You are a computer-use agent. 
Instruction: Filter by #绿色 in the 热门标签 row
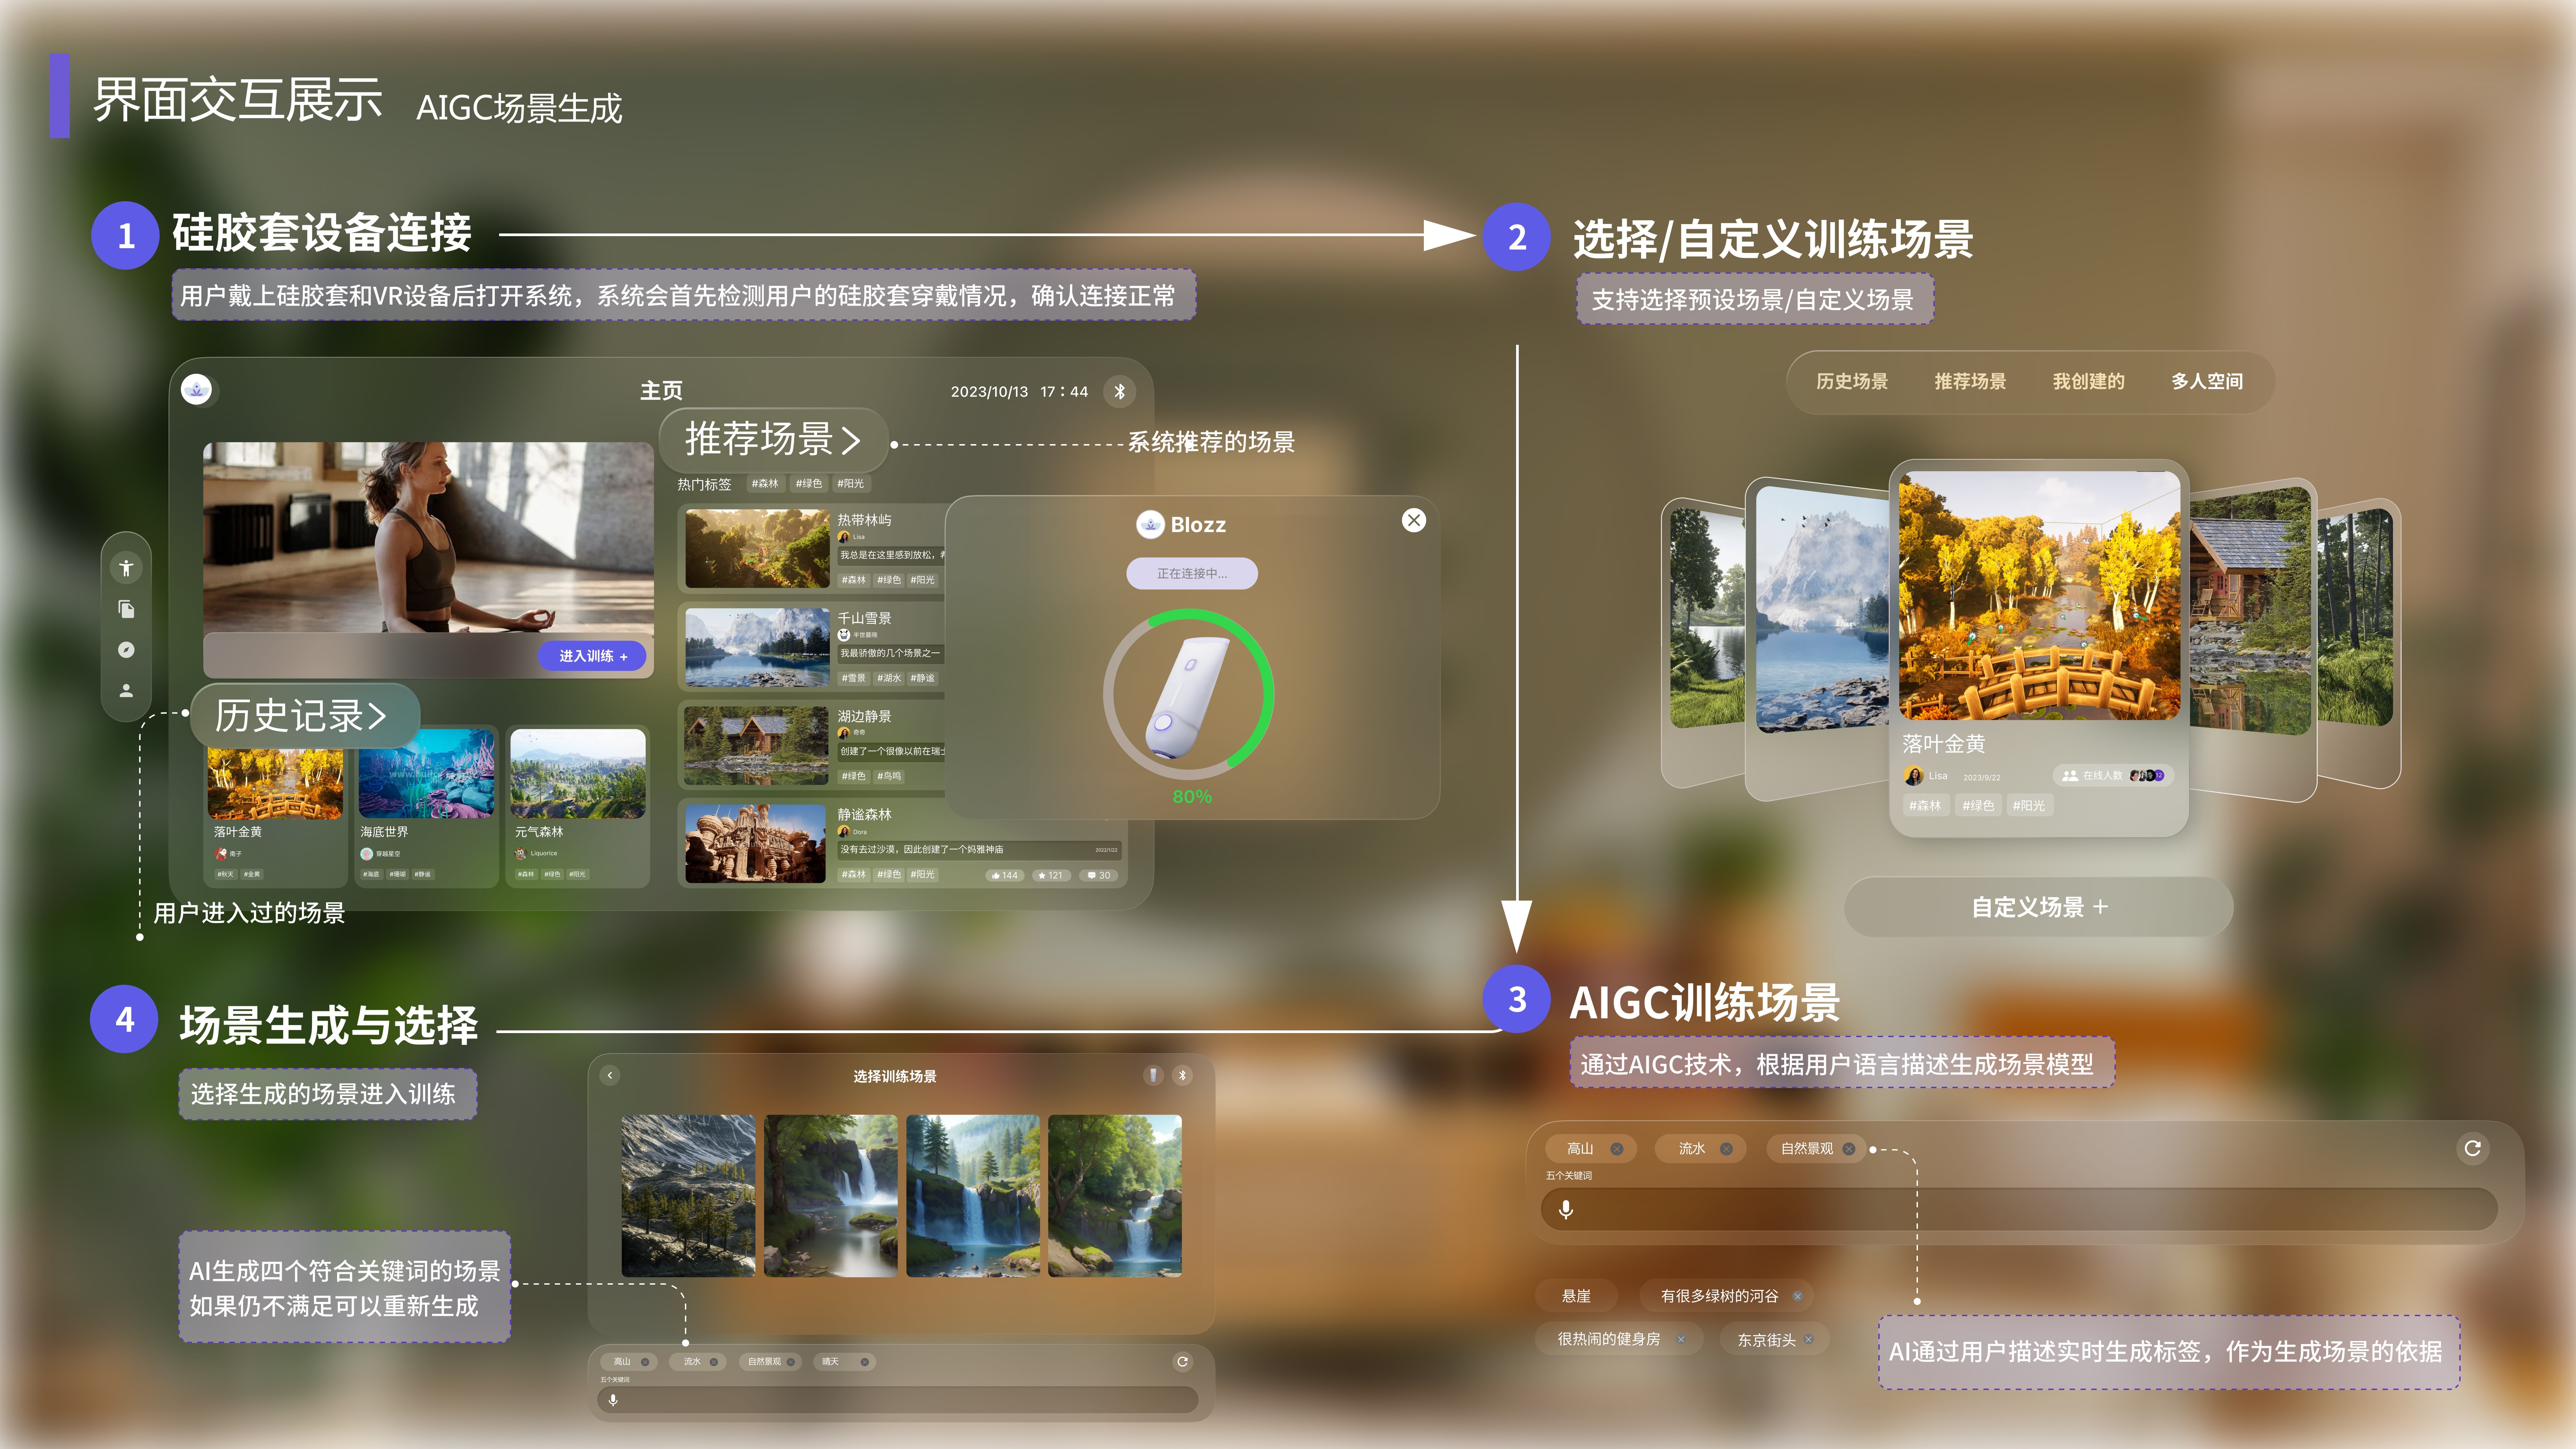click(809, 484)
